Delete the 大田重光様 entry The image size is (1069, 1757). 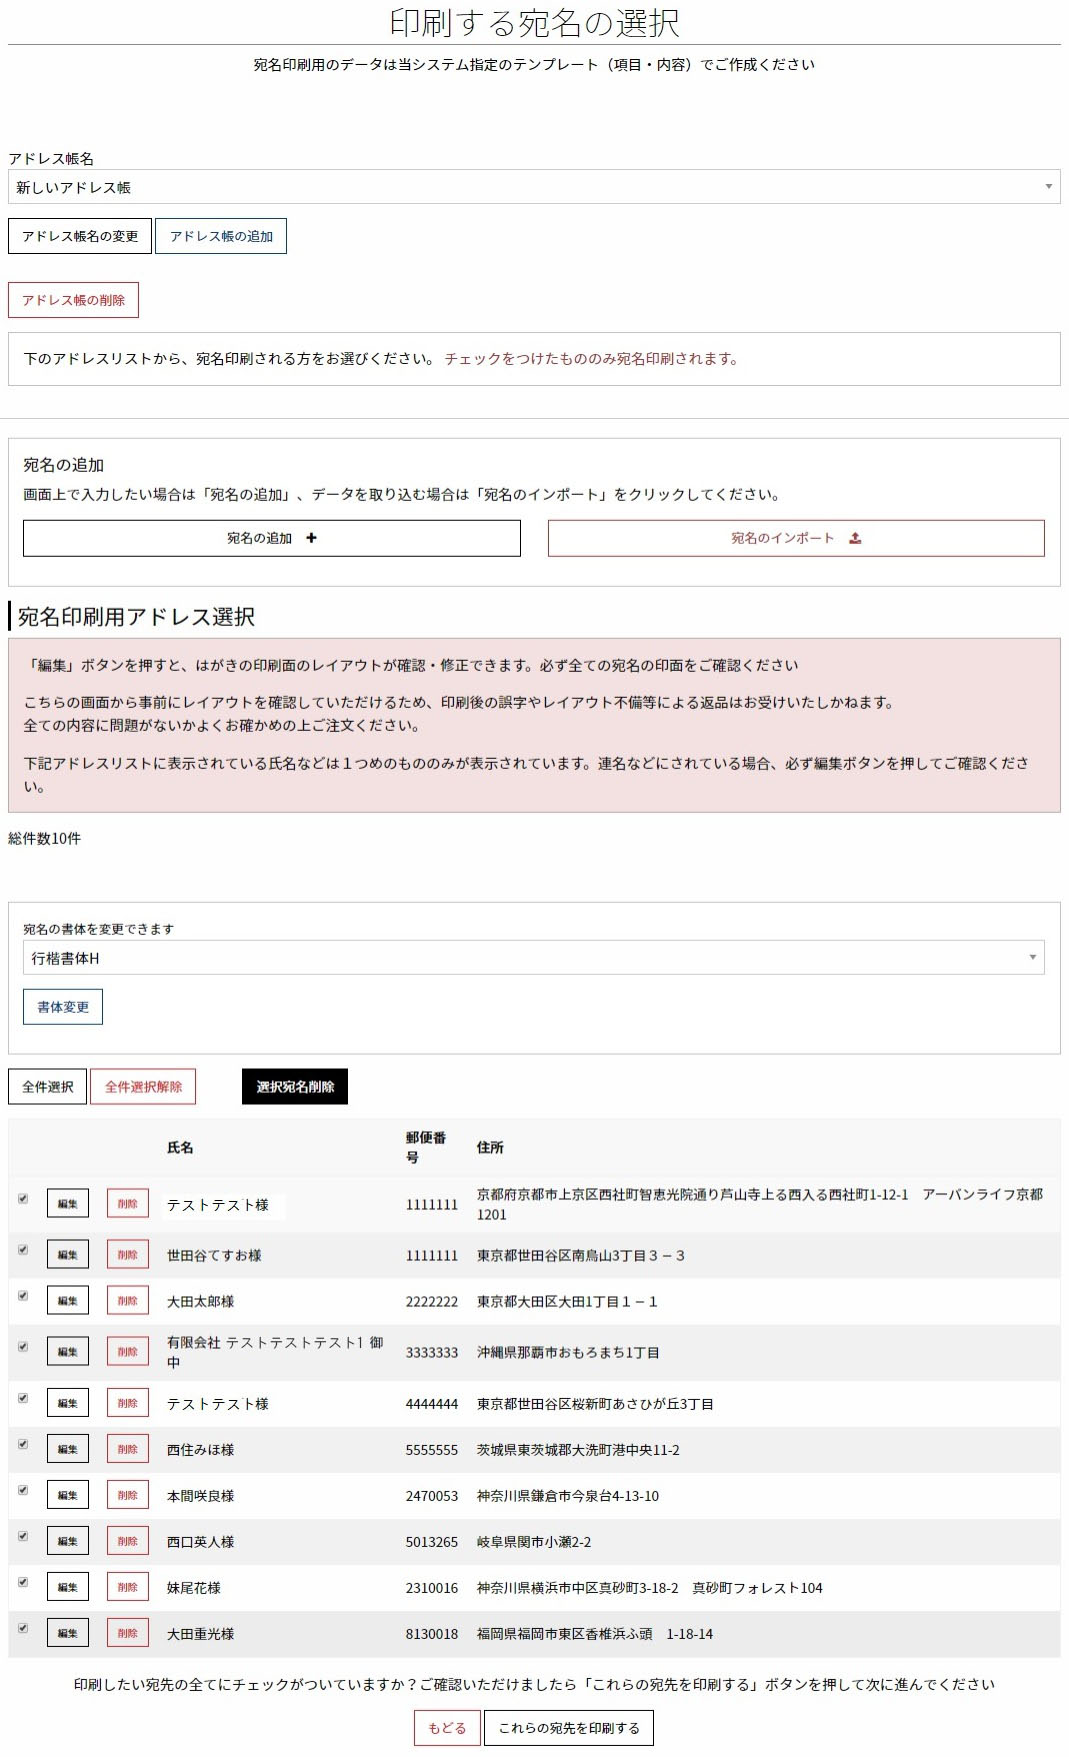click(128, 1633)
